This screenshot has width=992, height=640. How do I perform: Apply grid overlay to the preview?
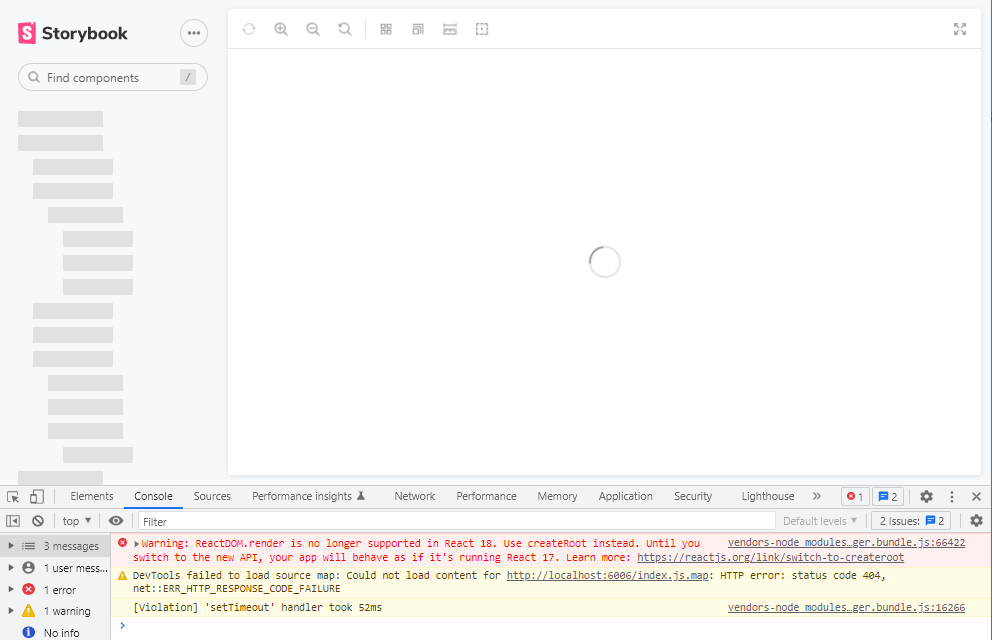[385, 29]
